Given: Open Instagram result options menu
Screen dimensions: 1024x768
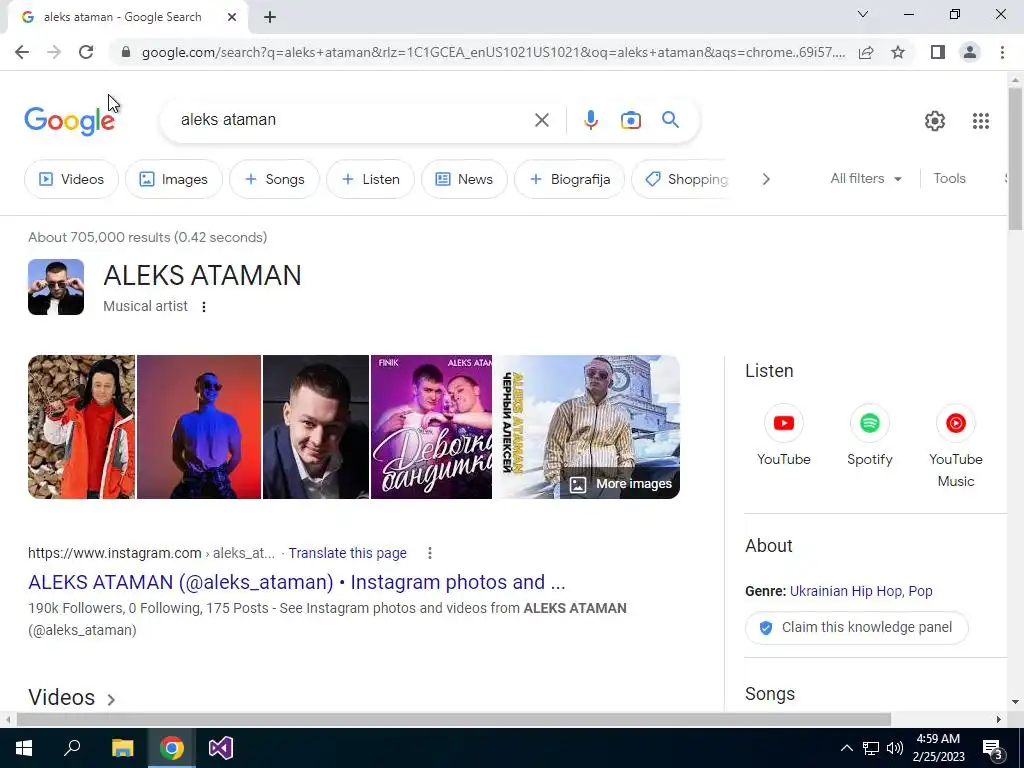Looking at the screenshot, I should [x=430, y=553].
